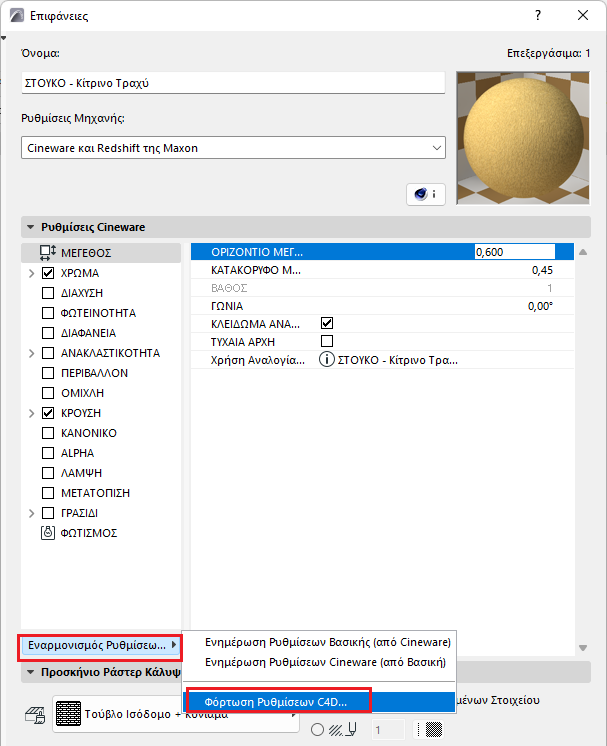
Task: Check the ΤΥΧΑΙΑ ΑΡΧΗ checkbox
Action: [x=327, y=341]
